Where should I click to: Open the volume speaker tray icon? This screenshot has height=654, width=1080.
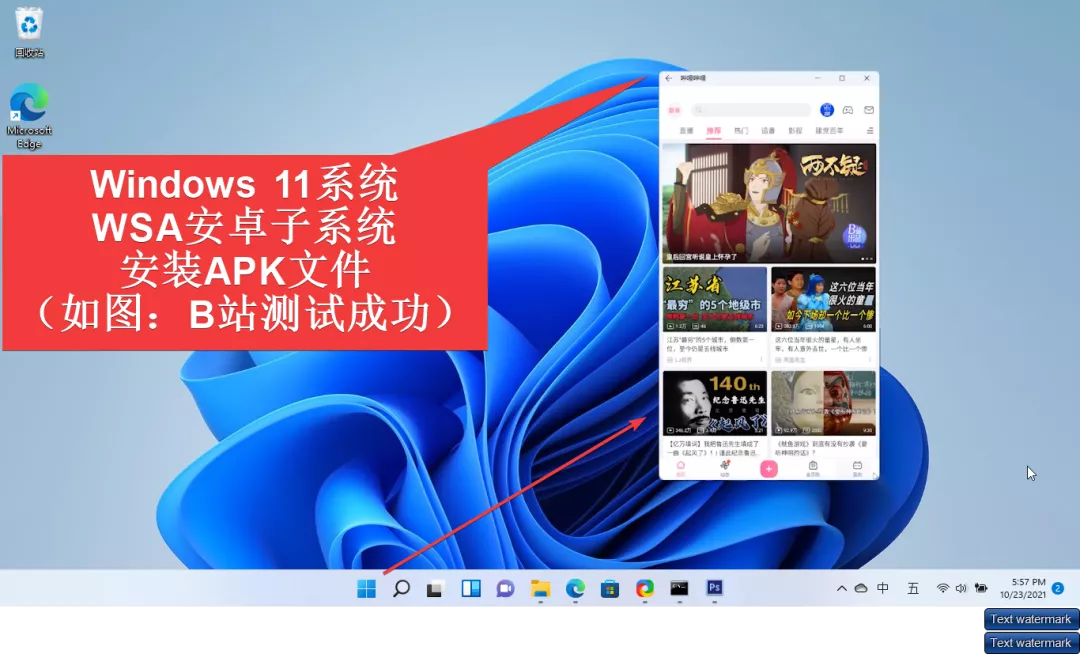click(x=961, y=589)
